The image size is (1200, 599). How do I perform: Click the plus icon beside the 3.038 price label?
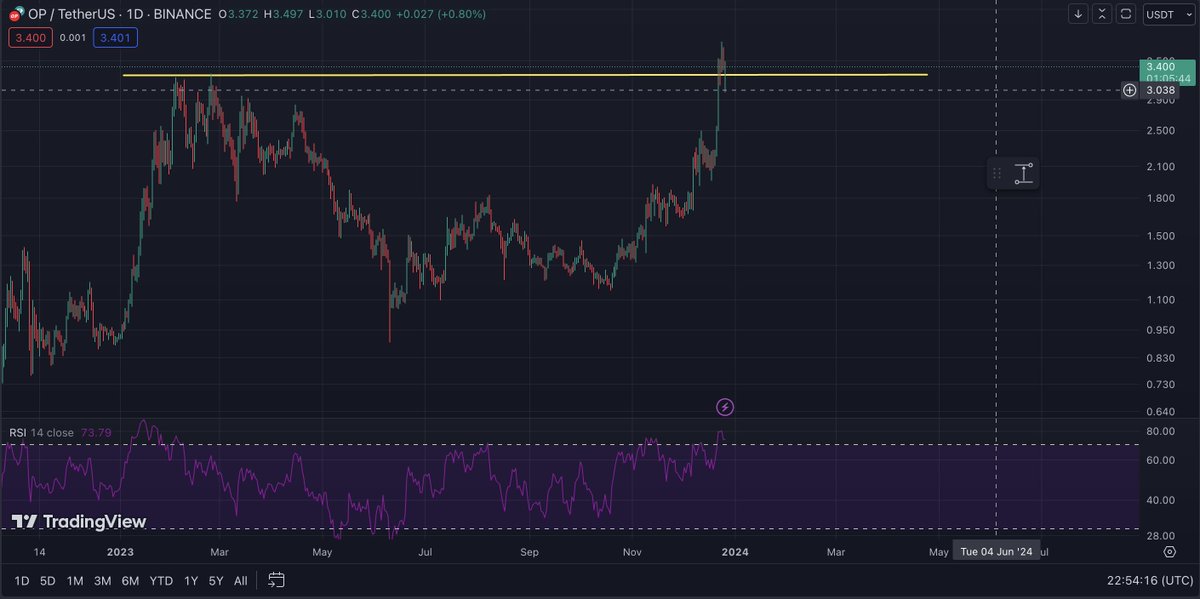click(x=1129, y=90)
